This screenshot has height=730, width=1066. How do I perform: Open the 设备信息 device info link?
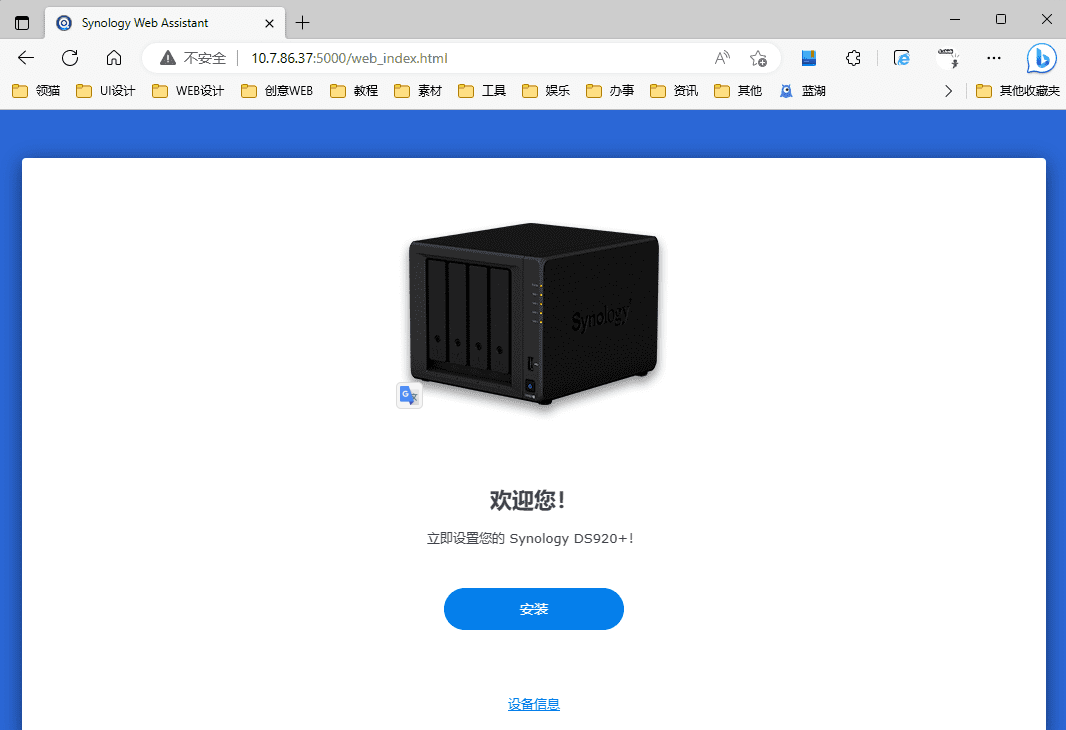tap(533, 705)
